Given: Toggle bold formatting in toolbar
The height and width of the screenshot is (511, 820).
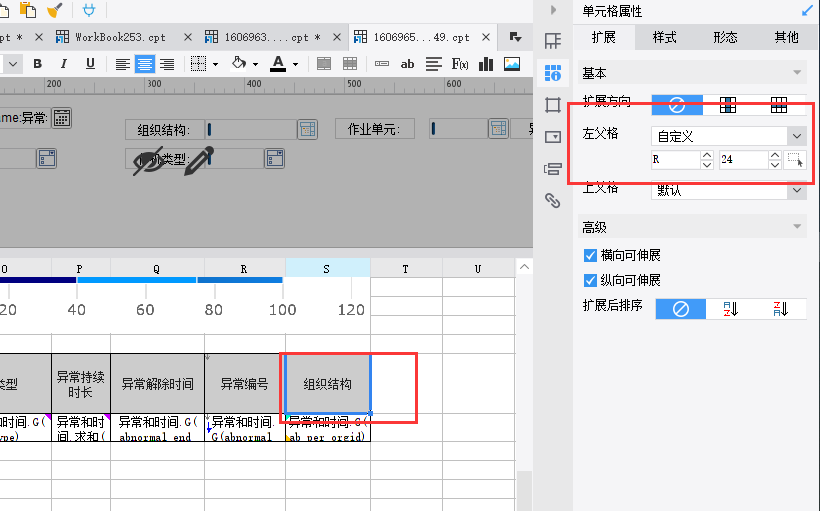Looking at the screenshot, I should pyautogui.click(x=37, y=64).
